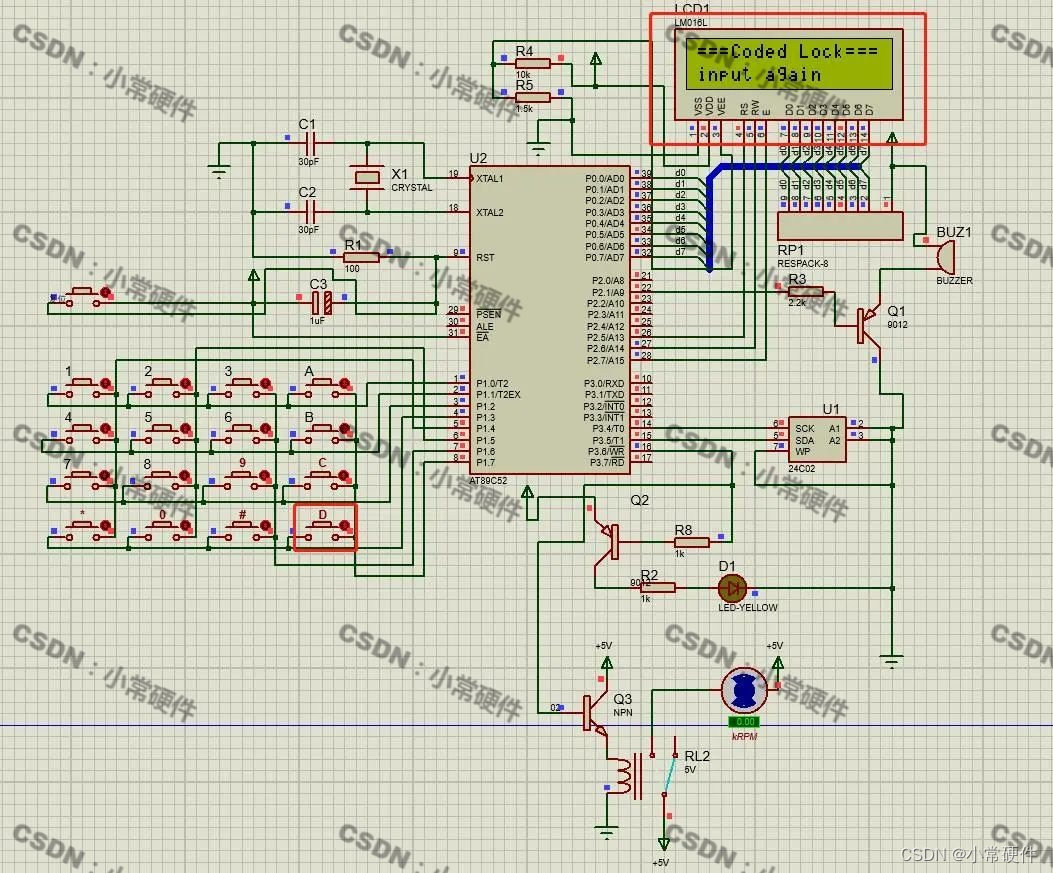Click the XTAL1 pin label on U2
Screen dimensions: 1053x873
(x=490, y=179)
